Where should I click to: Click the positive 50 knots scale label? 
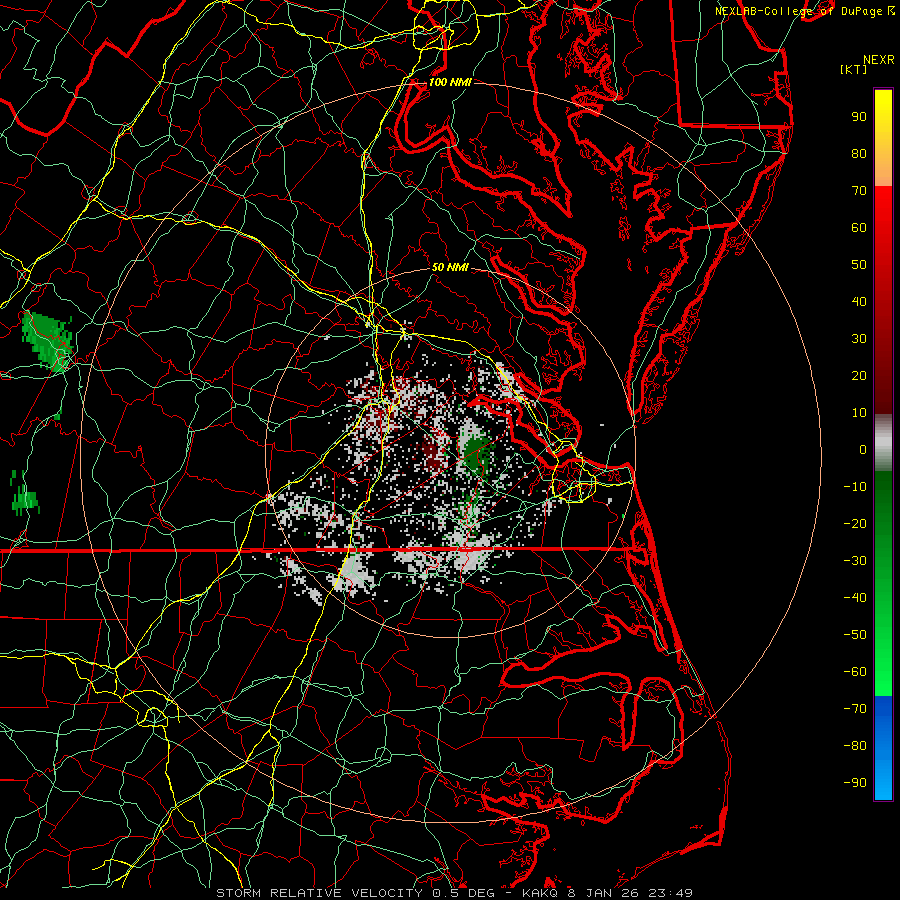[x=859, y=265]
